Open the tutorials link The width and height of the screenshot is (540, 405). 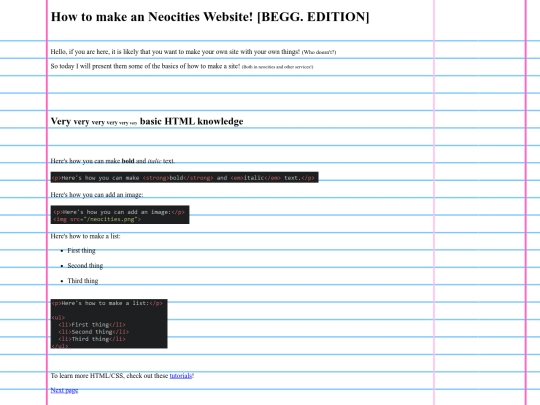coord(180,376)
